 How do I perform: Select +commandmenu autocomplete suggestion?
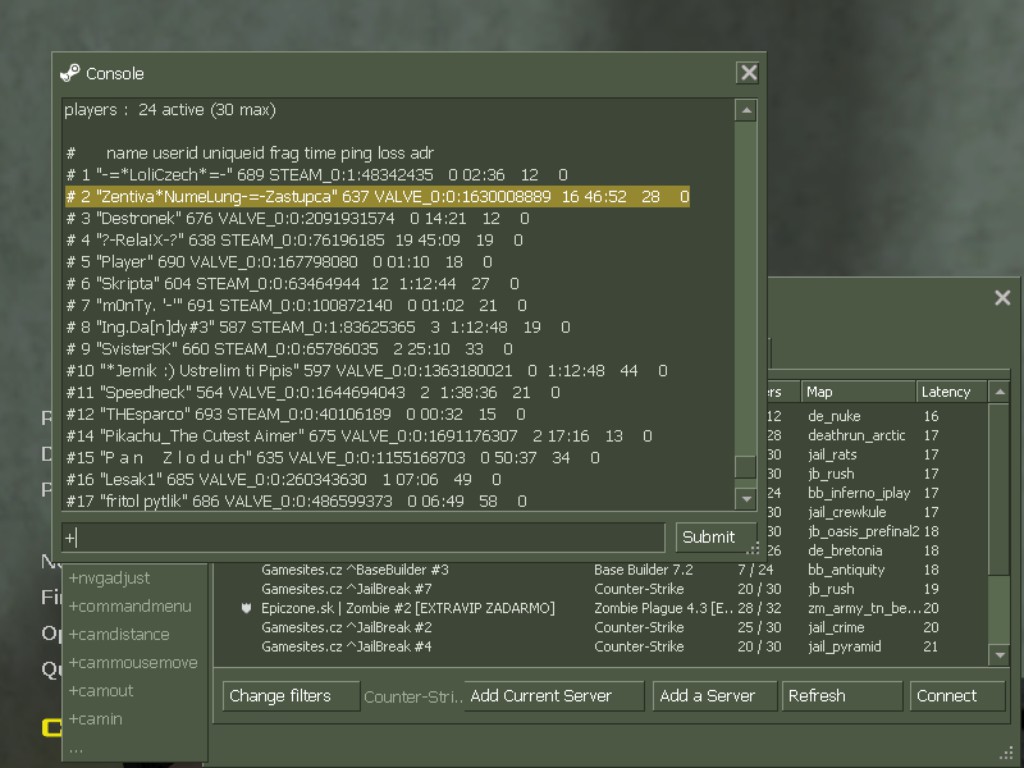click(x=130, y=606)
